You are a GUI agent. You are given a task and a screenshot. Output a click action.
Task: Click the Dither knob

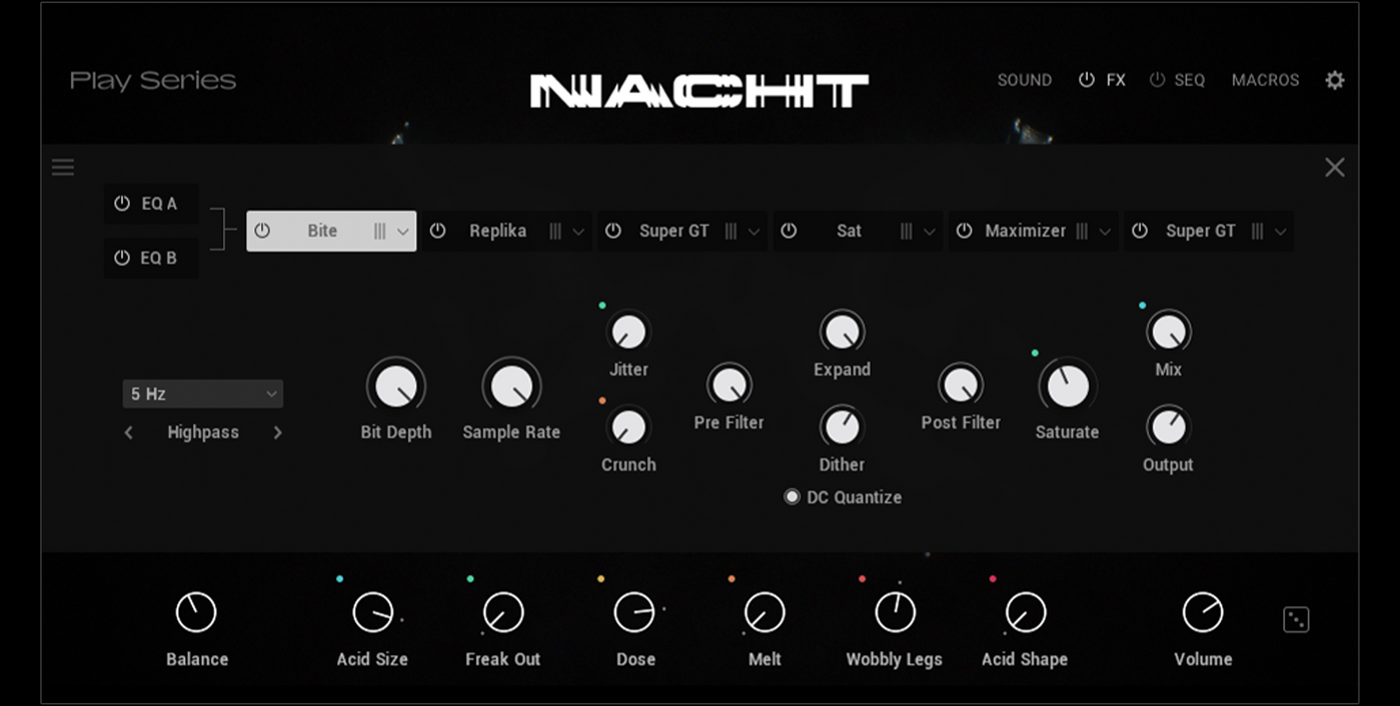(842, 427)
